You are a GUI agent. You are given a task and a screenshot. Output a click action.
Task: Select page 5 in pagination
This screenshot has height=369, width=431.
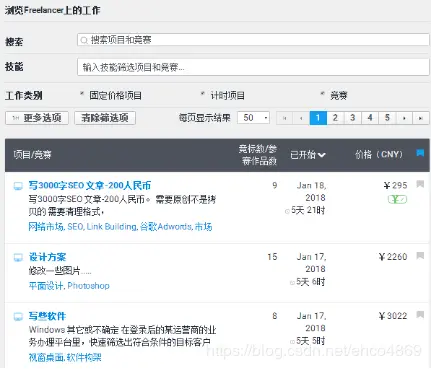[x=387, y=118]
